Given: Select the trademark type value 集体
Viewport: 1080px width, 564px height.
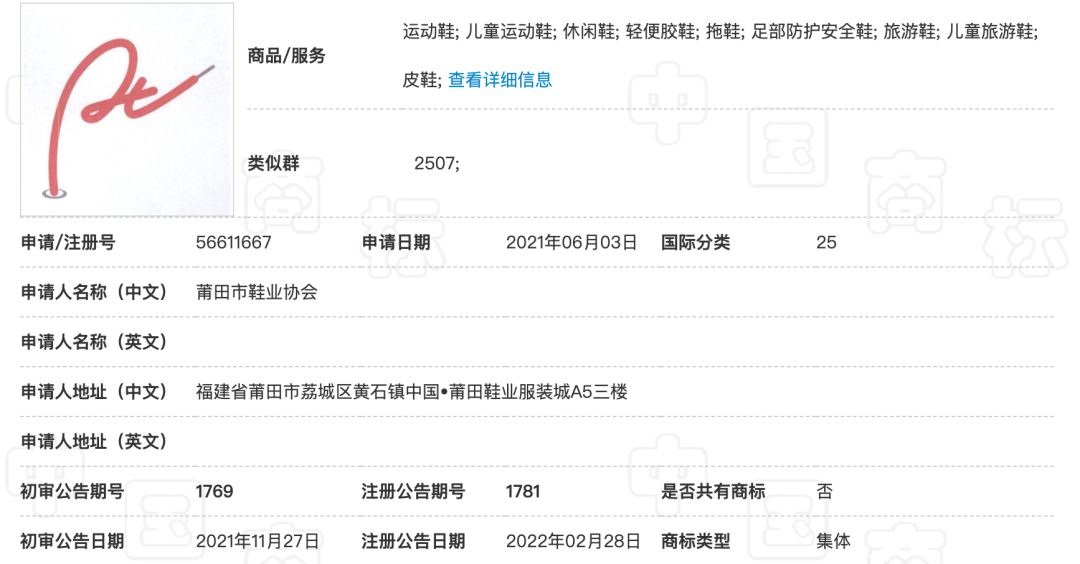Looking at the screenshot, I should [x=833, y=541].
